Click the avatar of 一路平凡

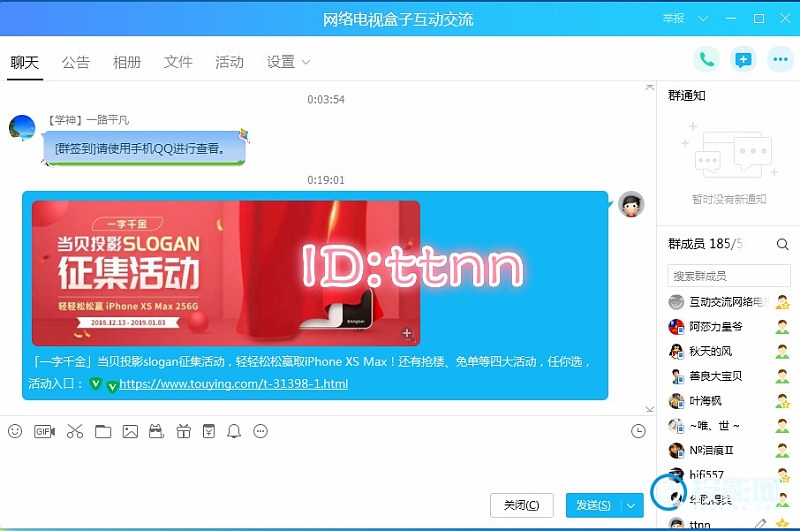[22, 128]
